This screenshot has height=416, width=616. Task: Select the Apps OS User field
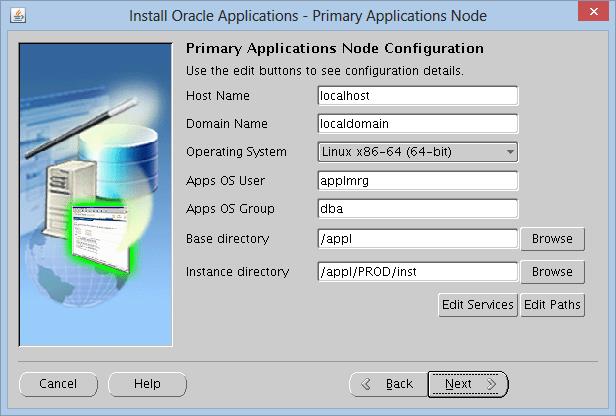(416, 181)
